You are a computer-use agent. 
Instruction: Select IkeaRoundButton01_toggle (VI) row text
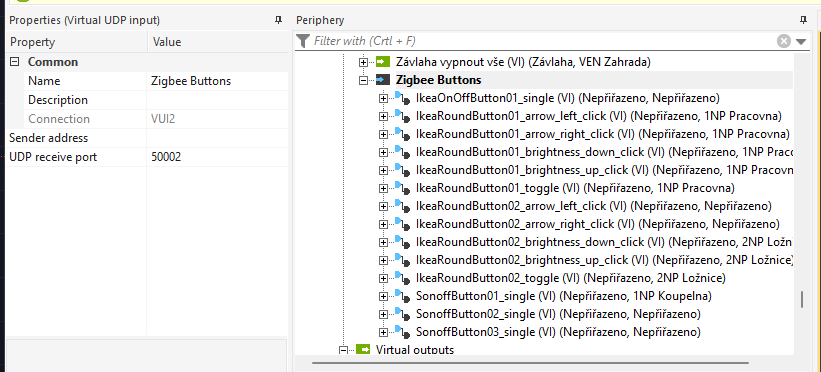[575, 188]
